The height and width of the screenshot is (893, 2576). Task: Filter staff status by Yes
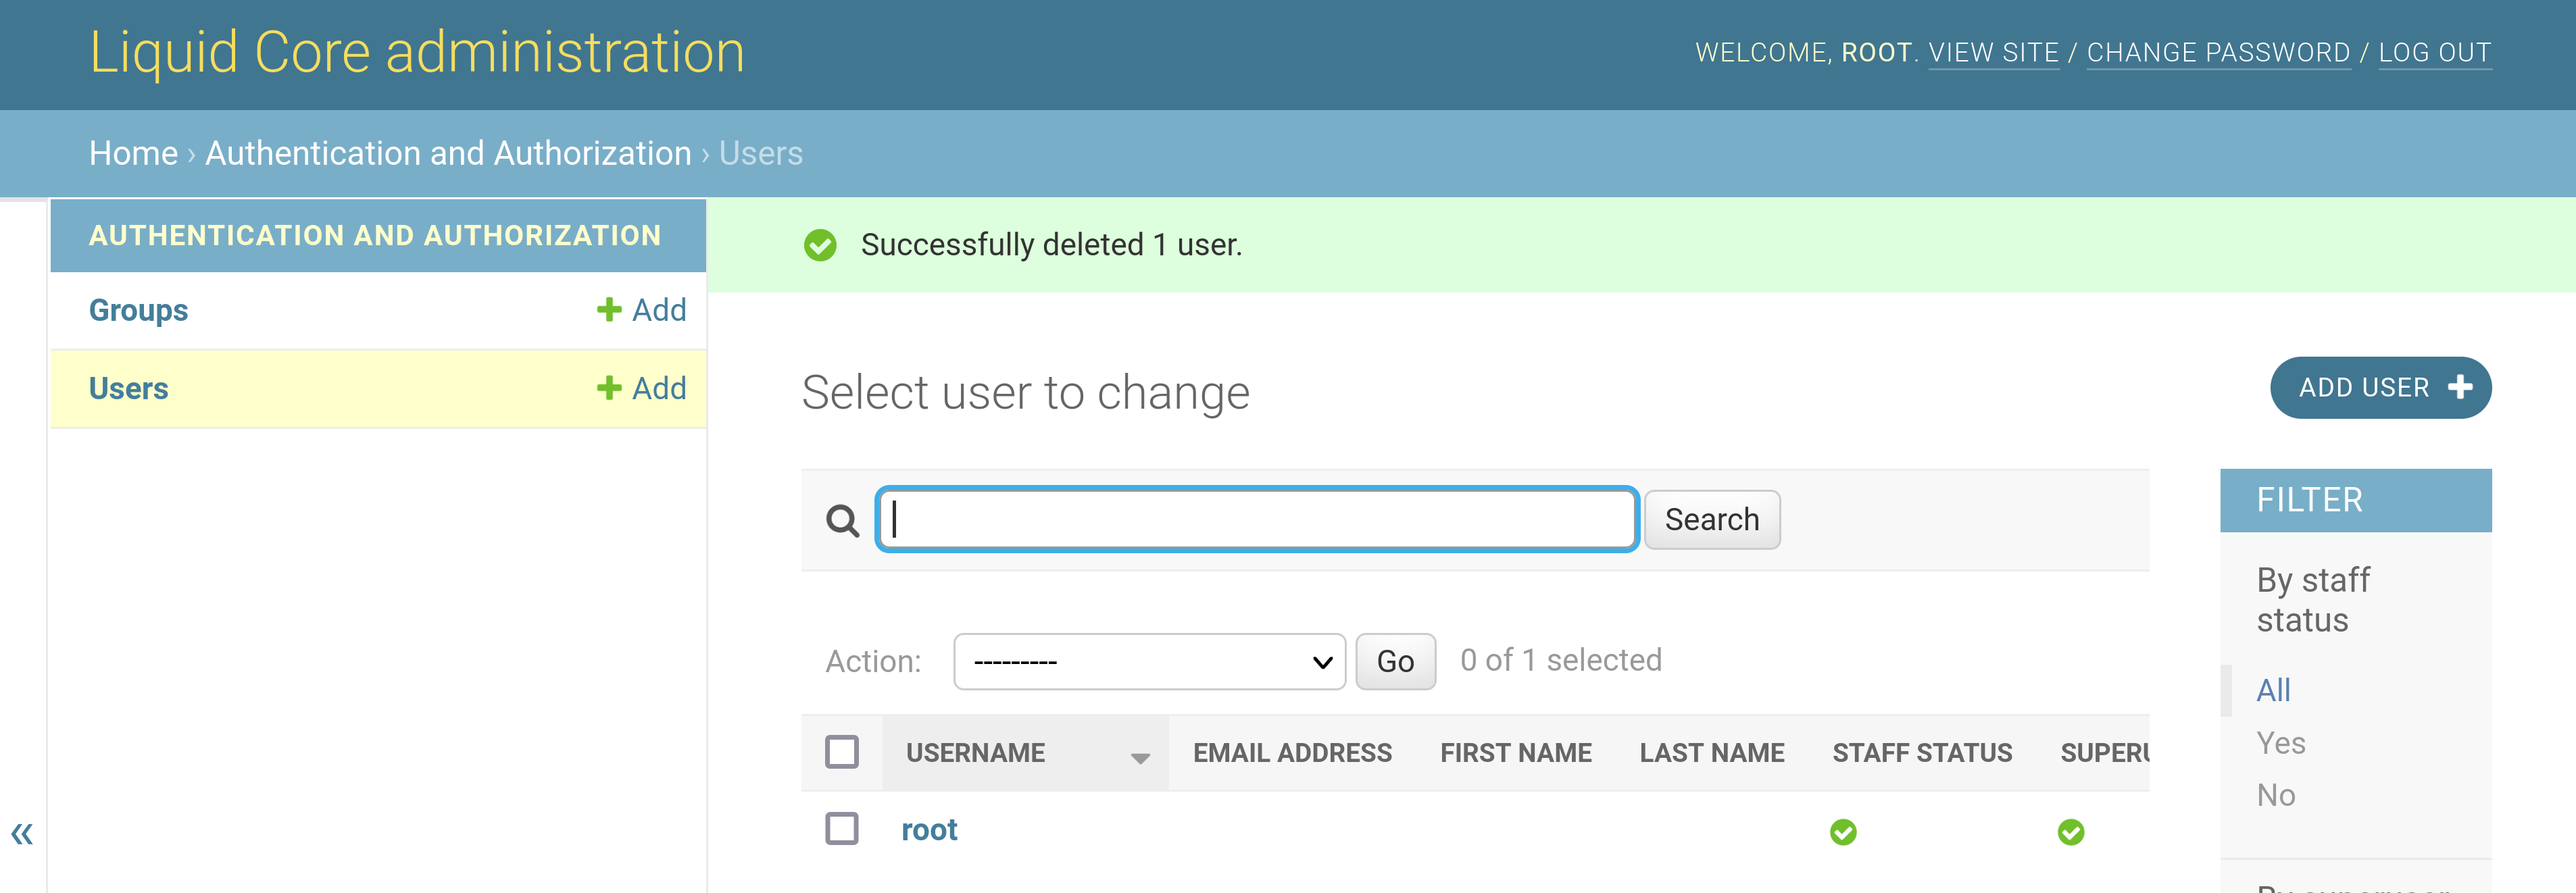coord(2281,743)
